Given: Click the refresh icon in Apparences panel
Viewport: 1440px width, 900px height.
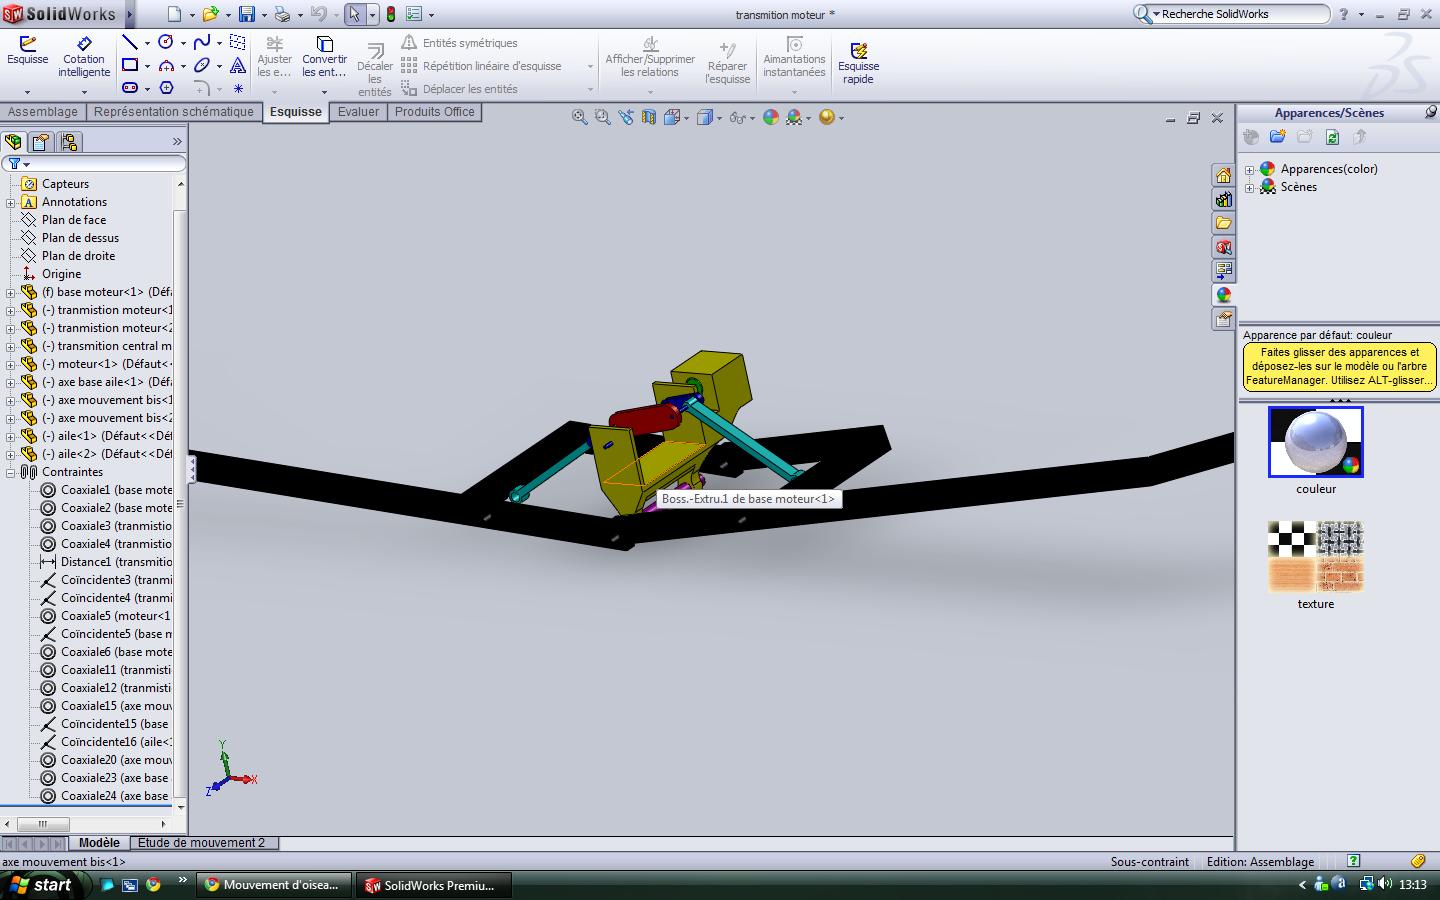Looking at the screenshot, I should click(1332, 137).
